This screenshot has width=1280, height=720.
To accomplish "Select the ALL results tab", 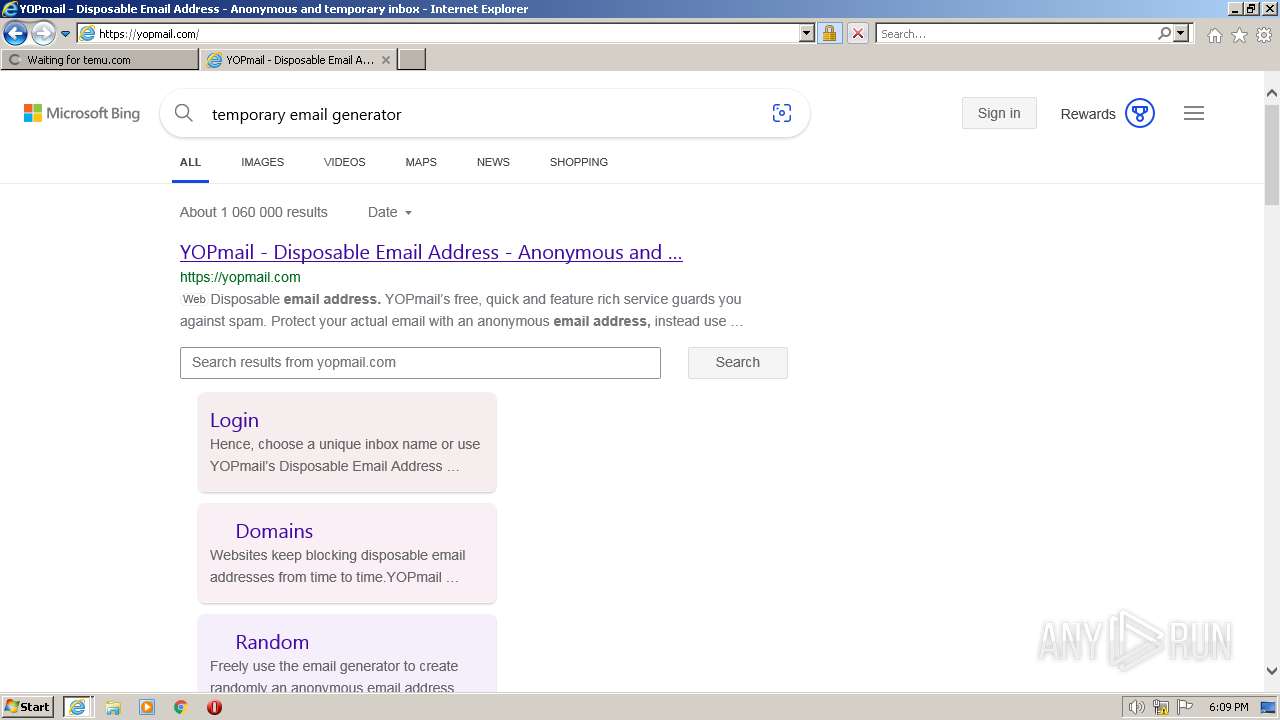I will coord(190,162).
